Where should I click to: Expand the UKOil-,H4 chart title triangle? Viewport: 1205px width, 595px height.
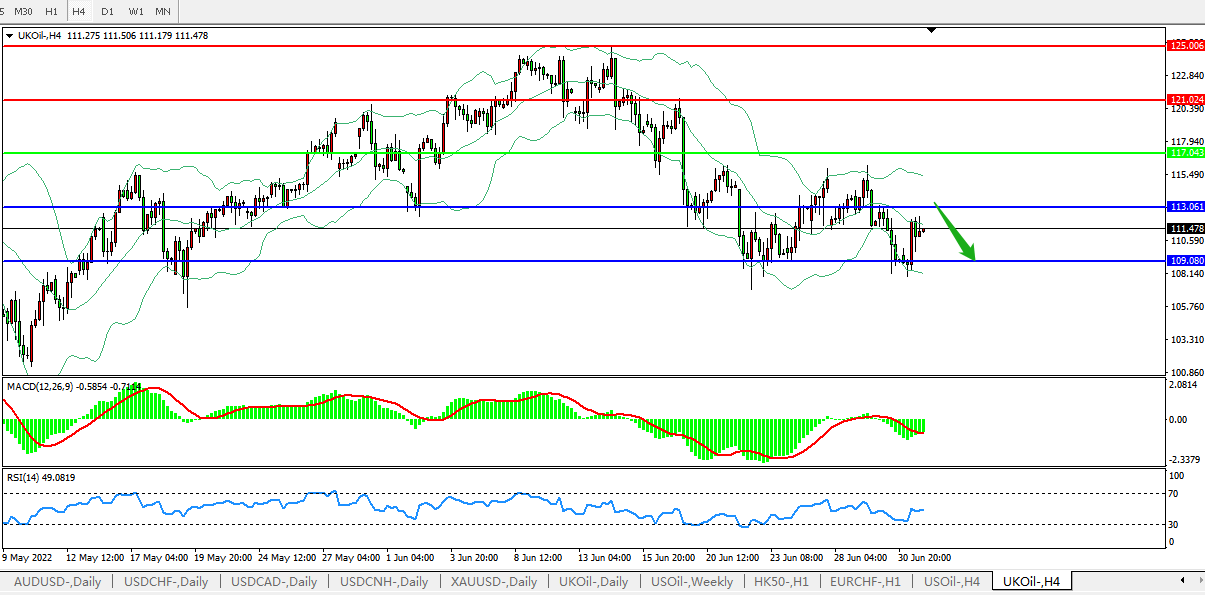(x=10, y=36)
